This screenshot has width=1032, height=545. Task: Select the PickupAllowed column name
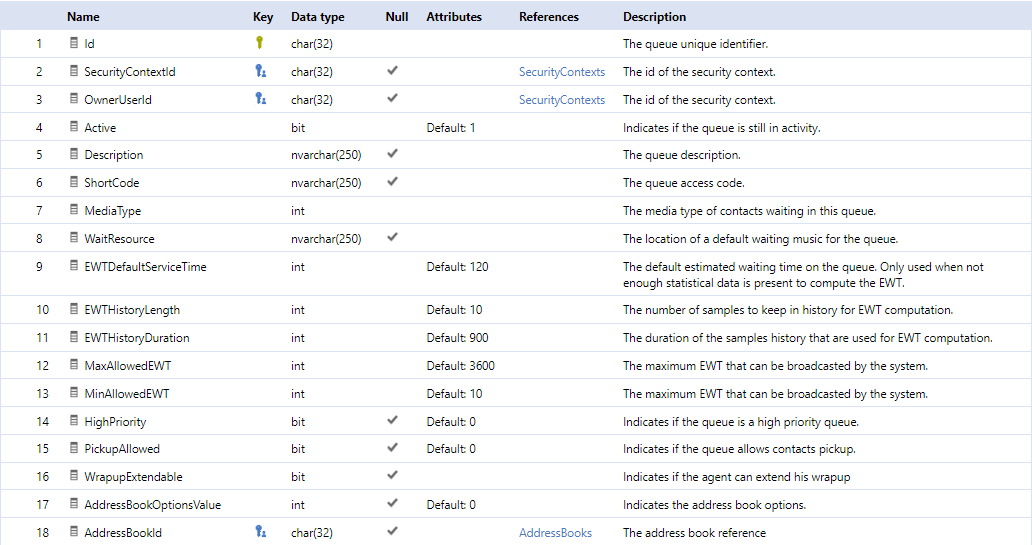click(x=122, y=450)
